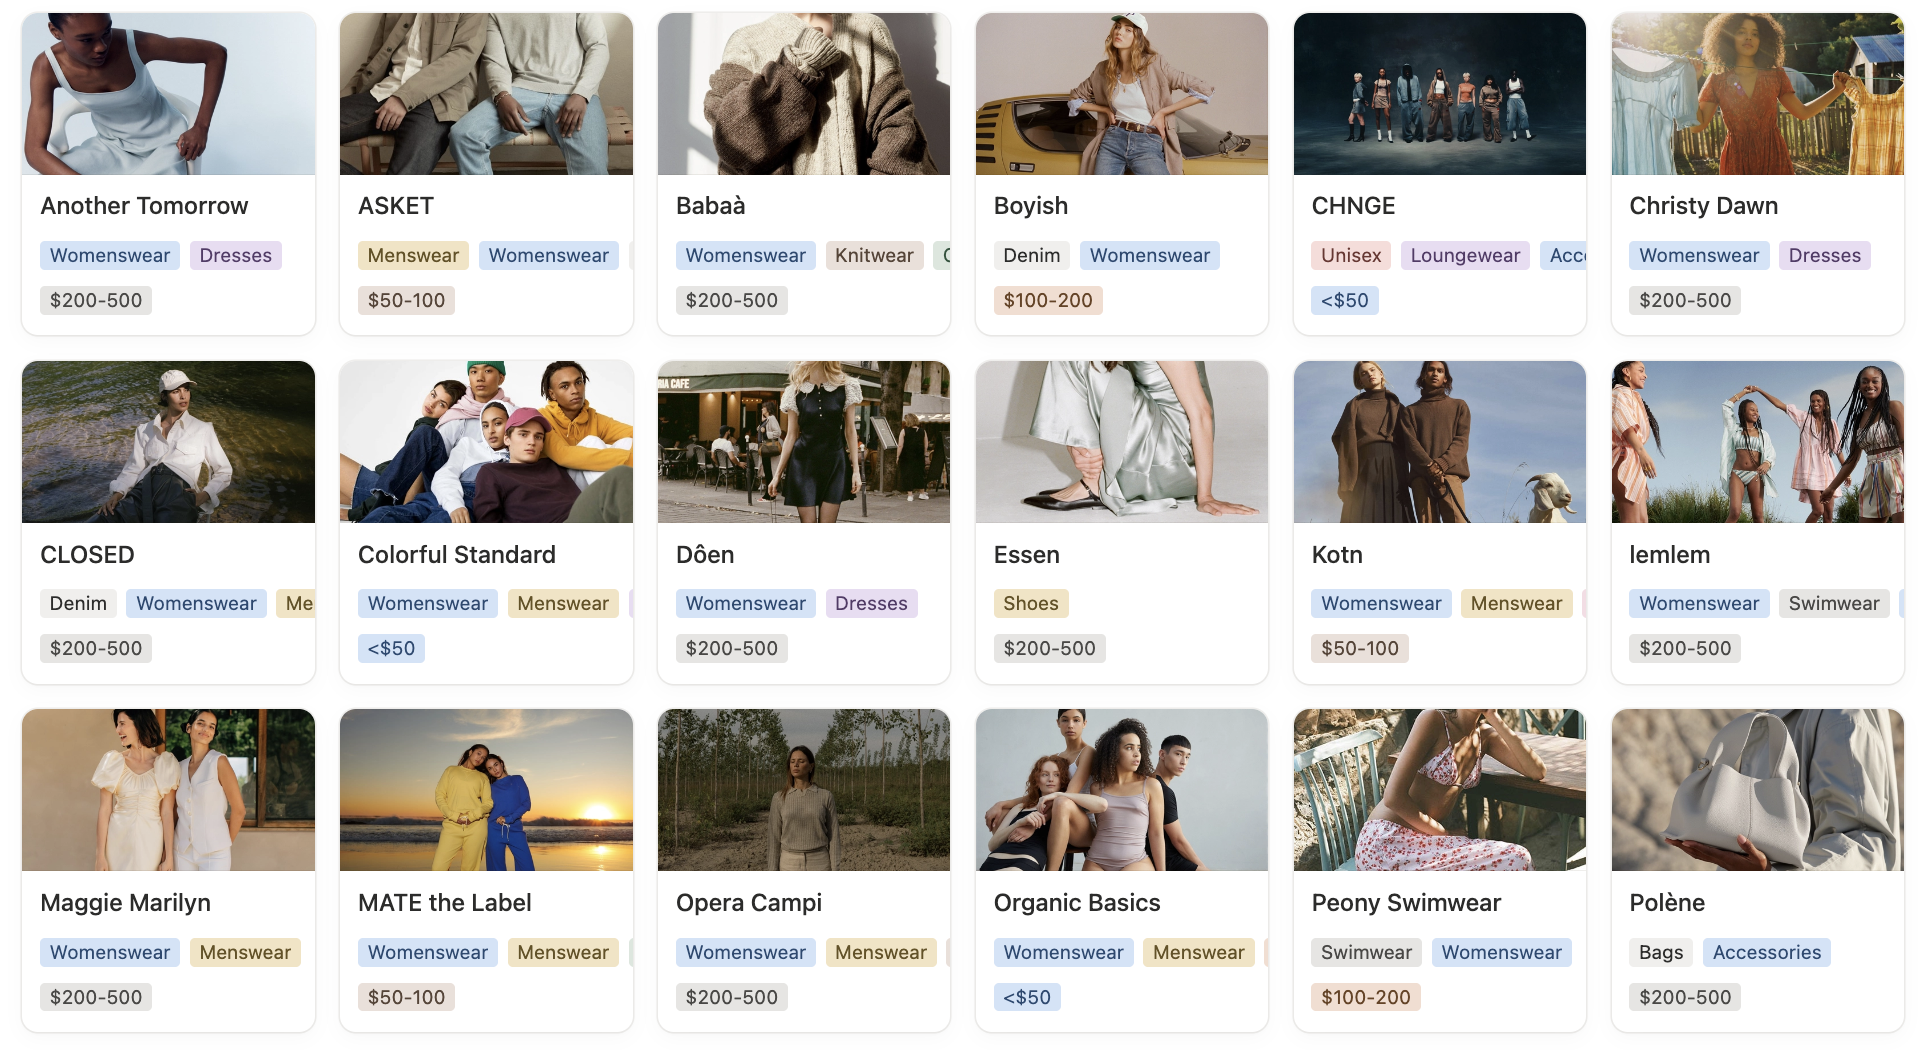The height and width of the screenshot is (1050, 1922).
Task: Click the Denim tag on the Boyish card
Action: pyautogui.click(x=1031, y=256)
